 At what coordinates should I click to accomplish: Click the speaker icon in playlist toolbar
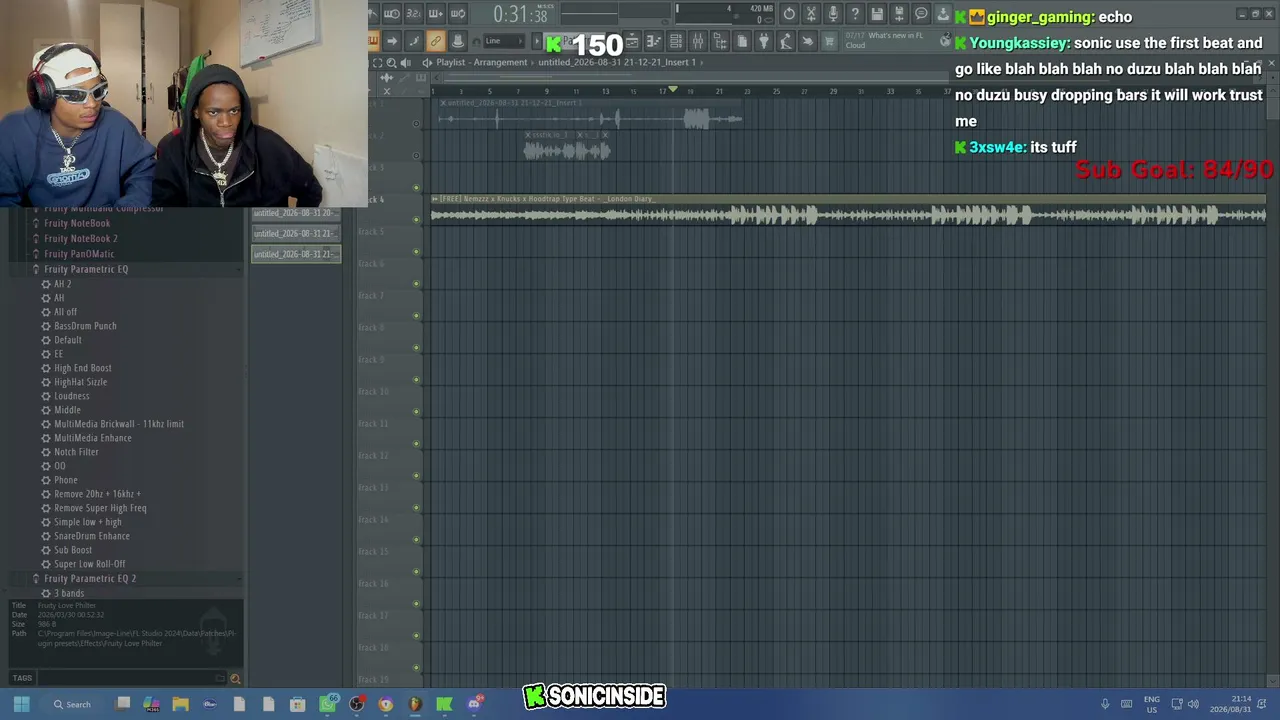tap(405, 62)
